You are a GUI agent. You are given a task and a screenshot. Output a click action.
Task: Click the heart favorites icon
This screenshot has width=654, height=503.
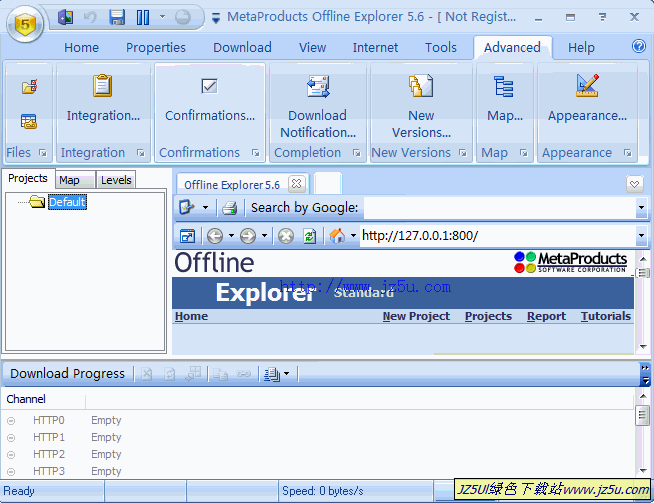[x=634, y=184]
